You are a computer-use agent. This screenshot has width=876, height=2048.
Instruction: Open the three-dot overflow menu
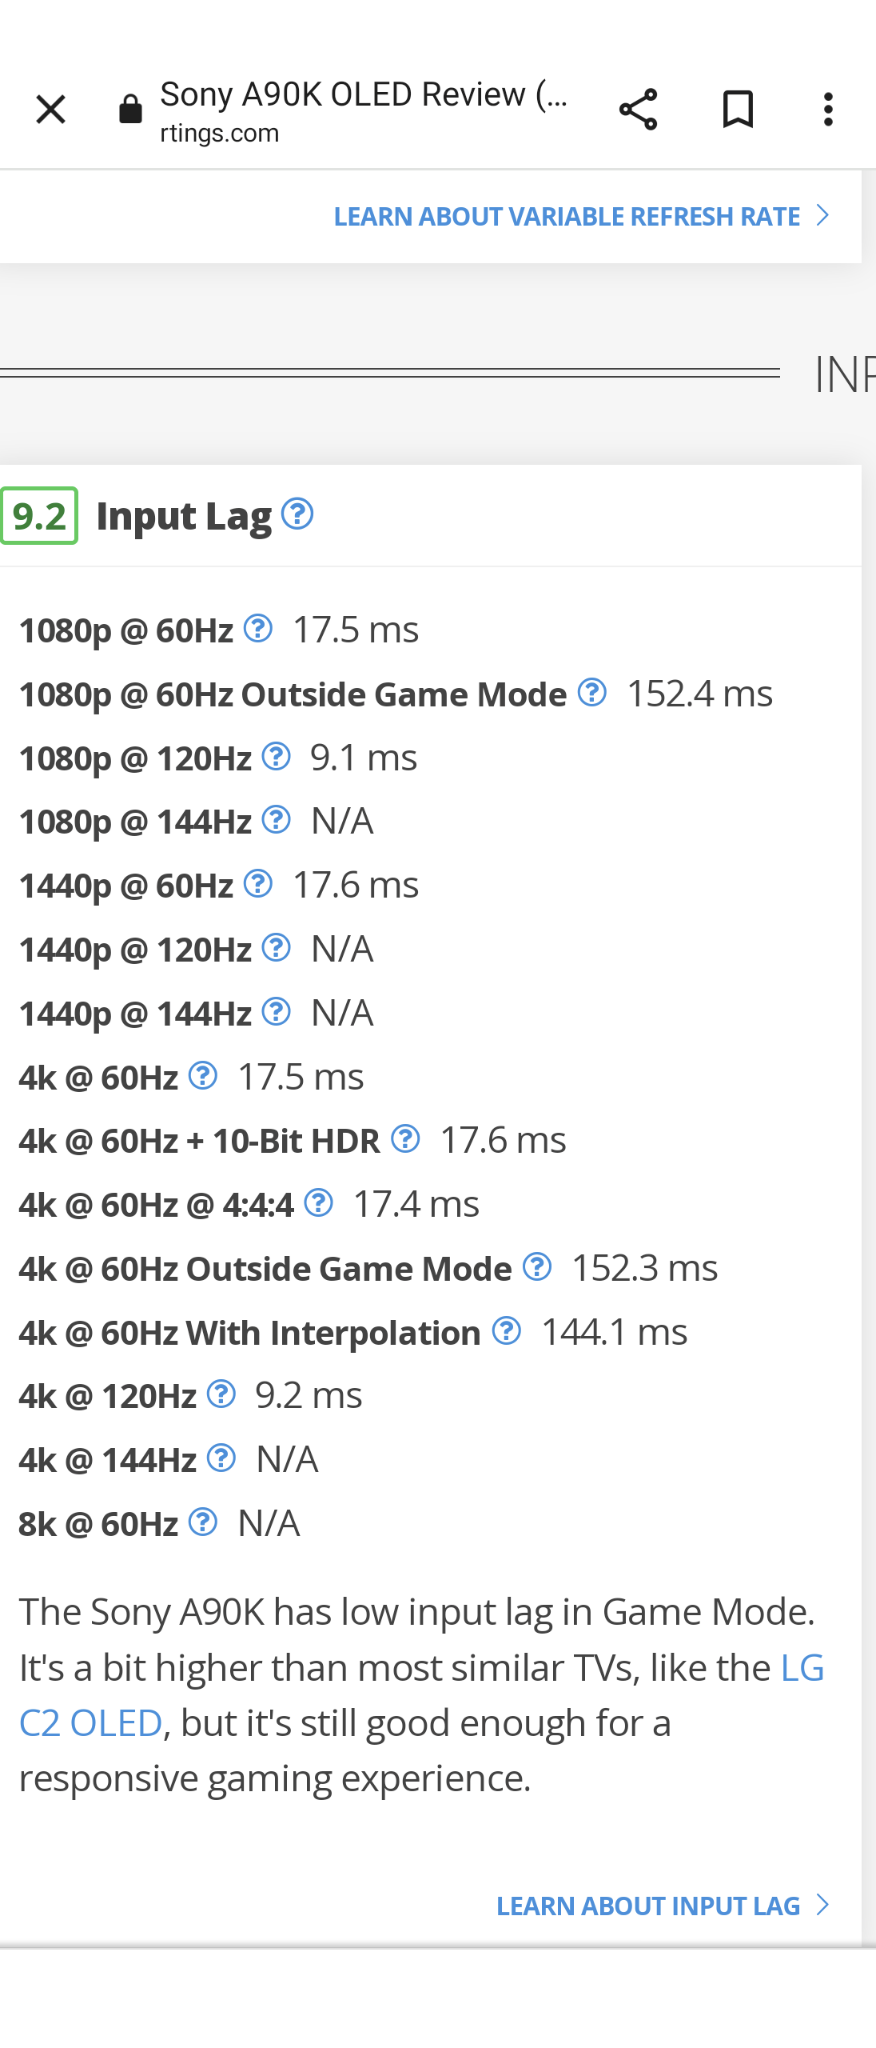[x=828, y=109]
